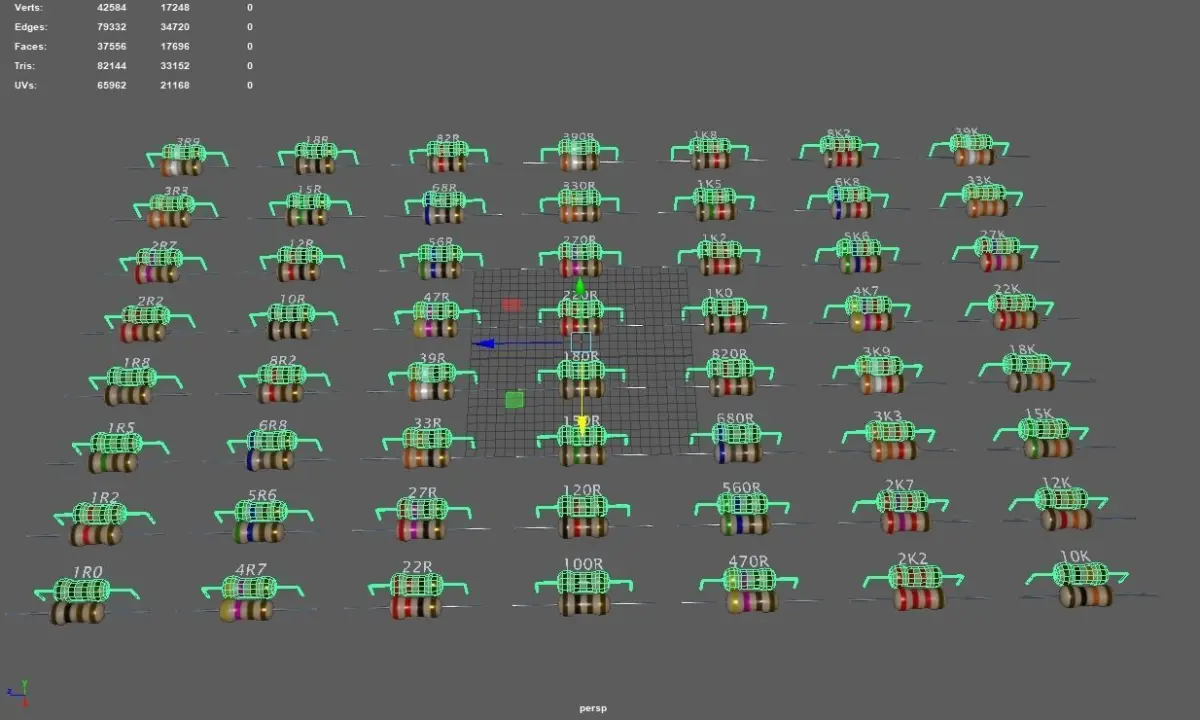
Task: Select the 56R resistor object
Action: point(440,262)
